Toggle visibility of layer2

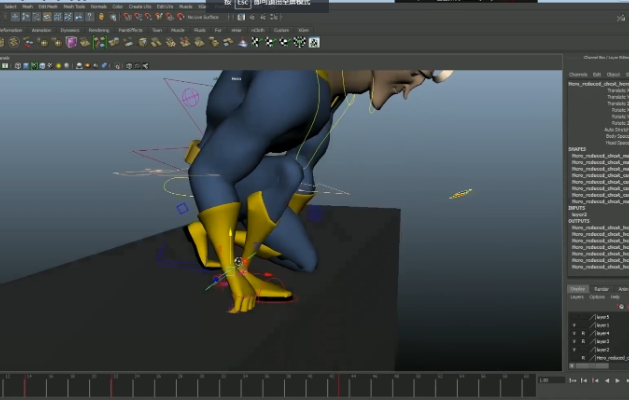574,350
